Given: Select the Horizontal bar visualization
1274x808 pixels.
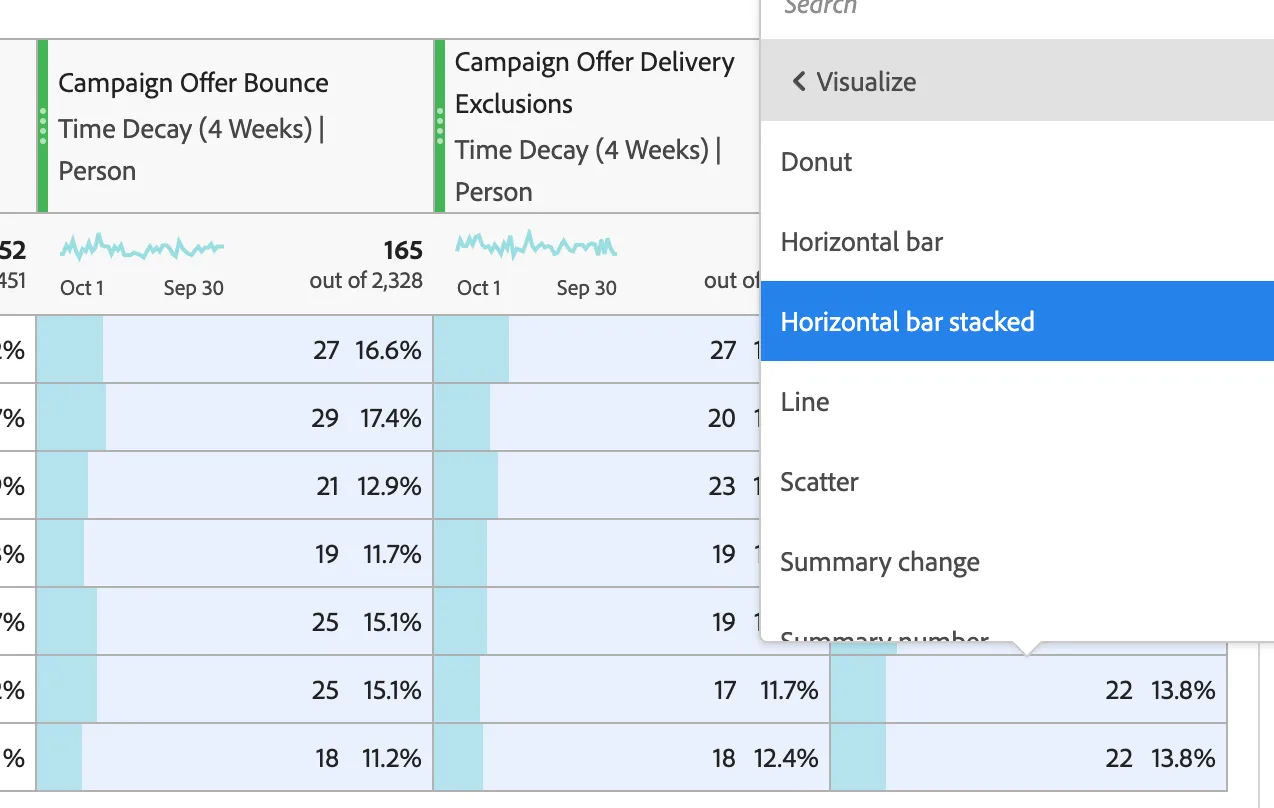Looking at the screenshot, I should click(x=1017, y=241).
